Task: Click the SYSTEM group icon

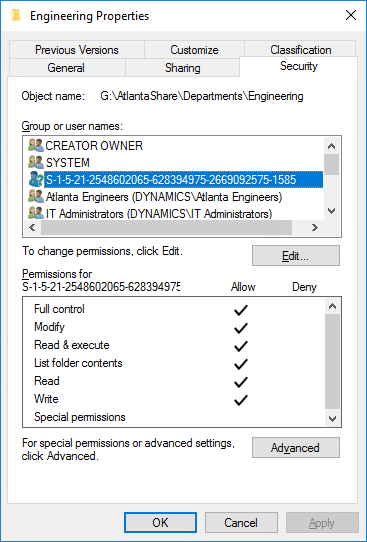Action: pyautogui.click(x=36, y=162)
